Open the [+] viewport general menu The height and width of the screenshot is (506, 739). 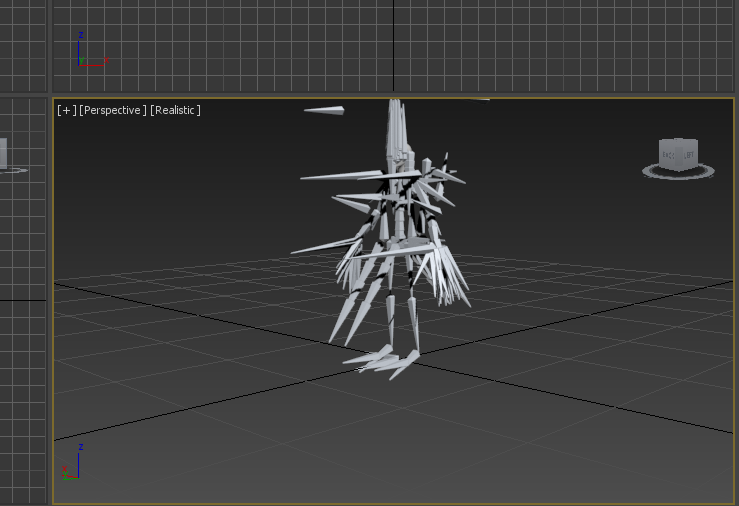(66, 110)
